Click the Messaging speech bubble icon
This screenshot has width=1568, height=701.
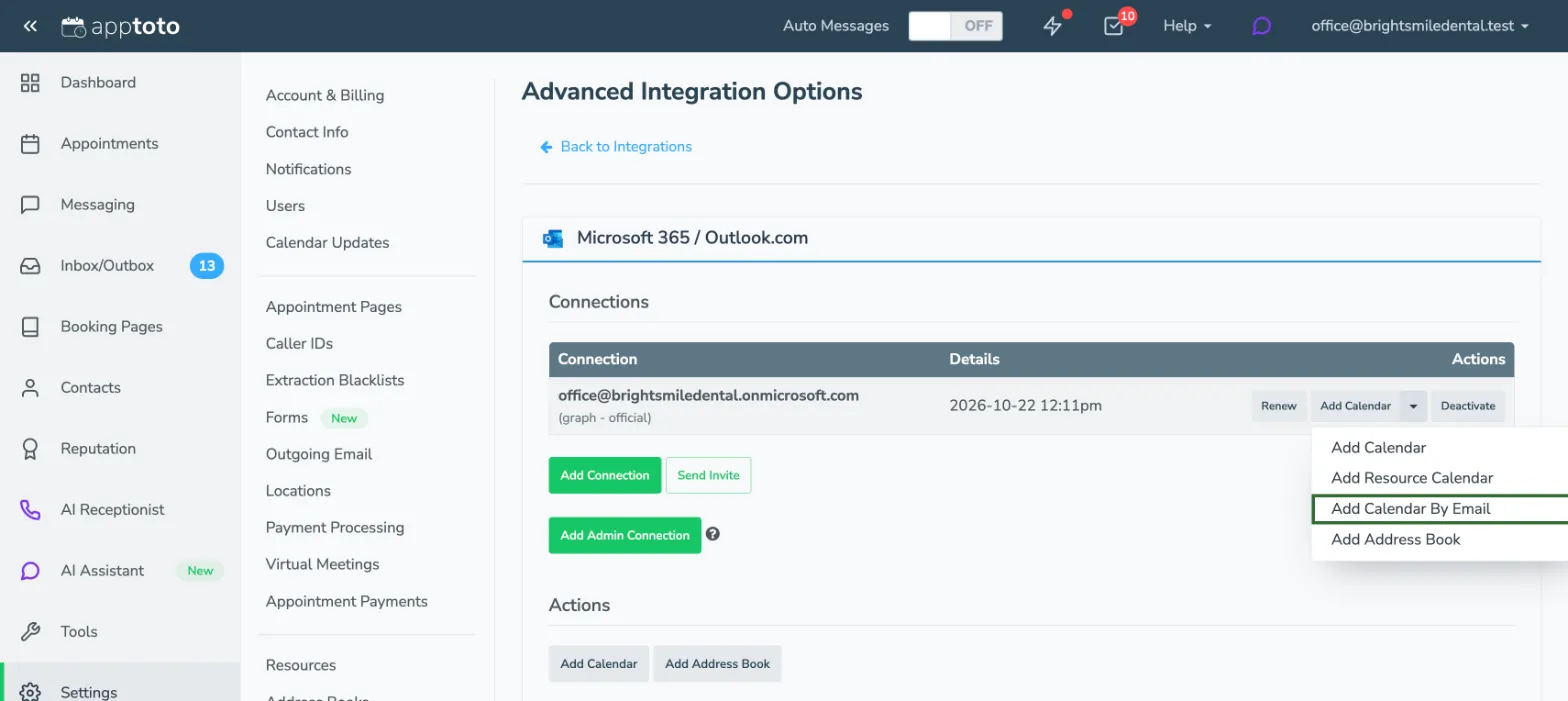pos(30,204)
